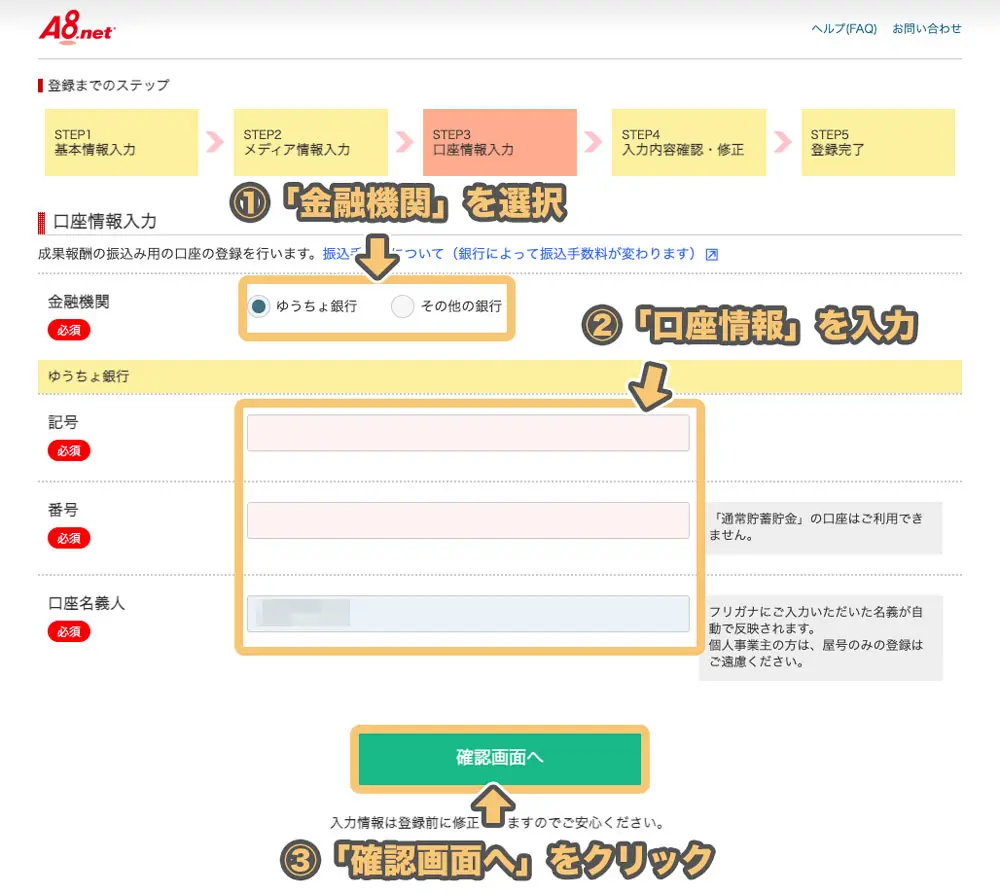Click the 通常貯蓄貯金 note text
1000x893 pixels.
coord(816,527)
